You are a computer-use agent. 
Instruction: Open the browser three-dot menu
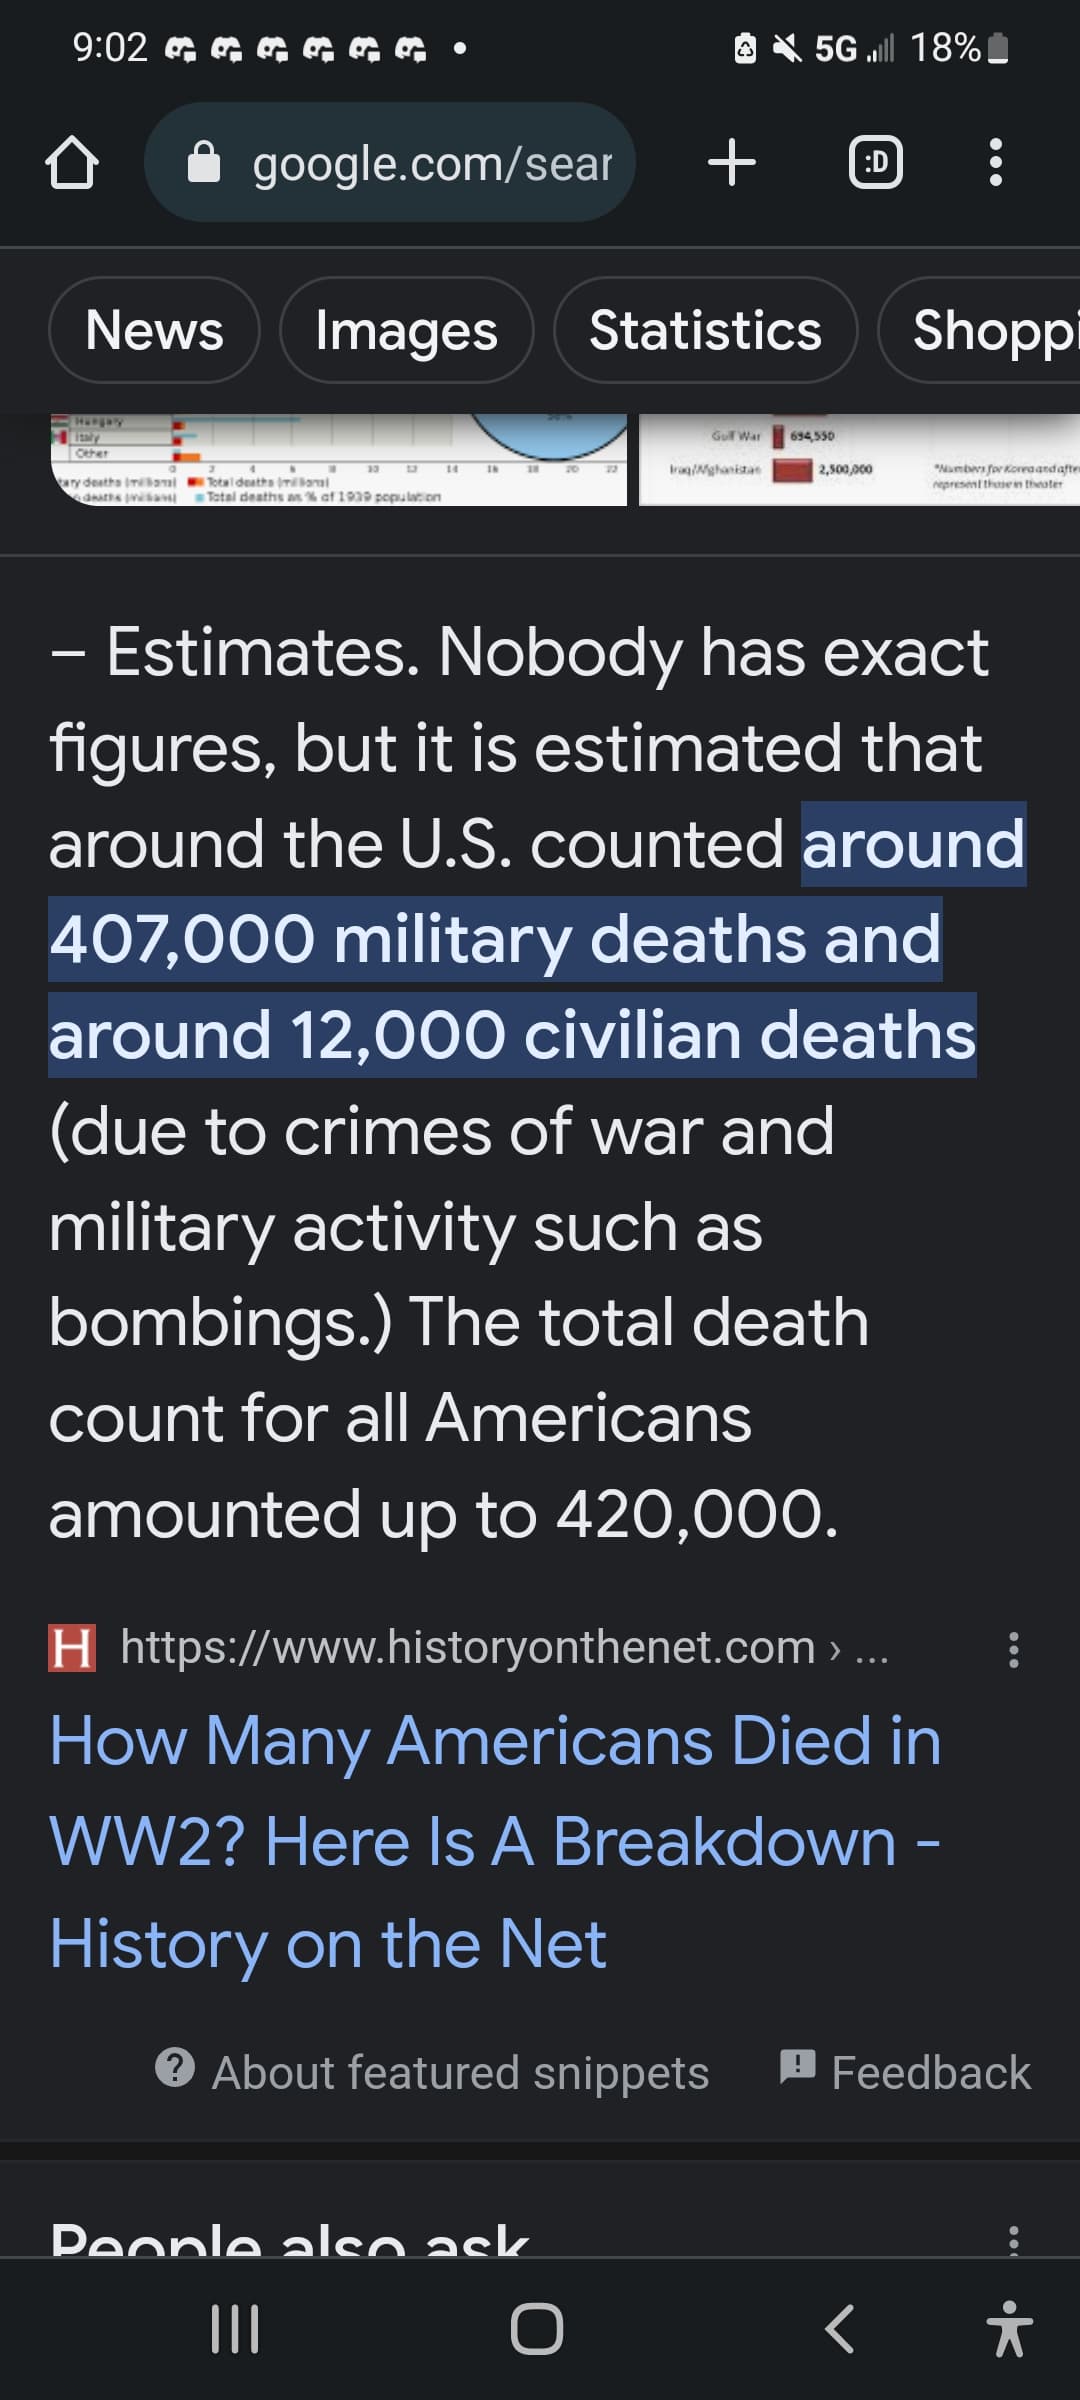click(995, 163)
